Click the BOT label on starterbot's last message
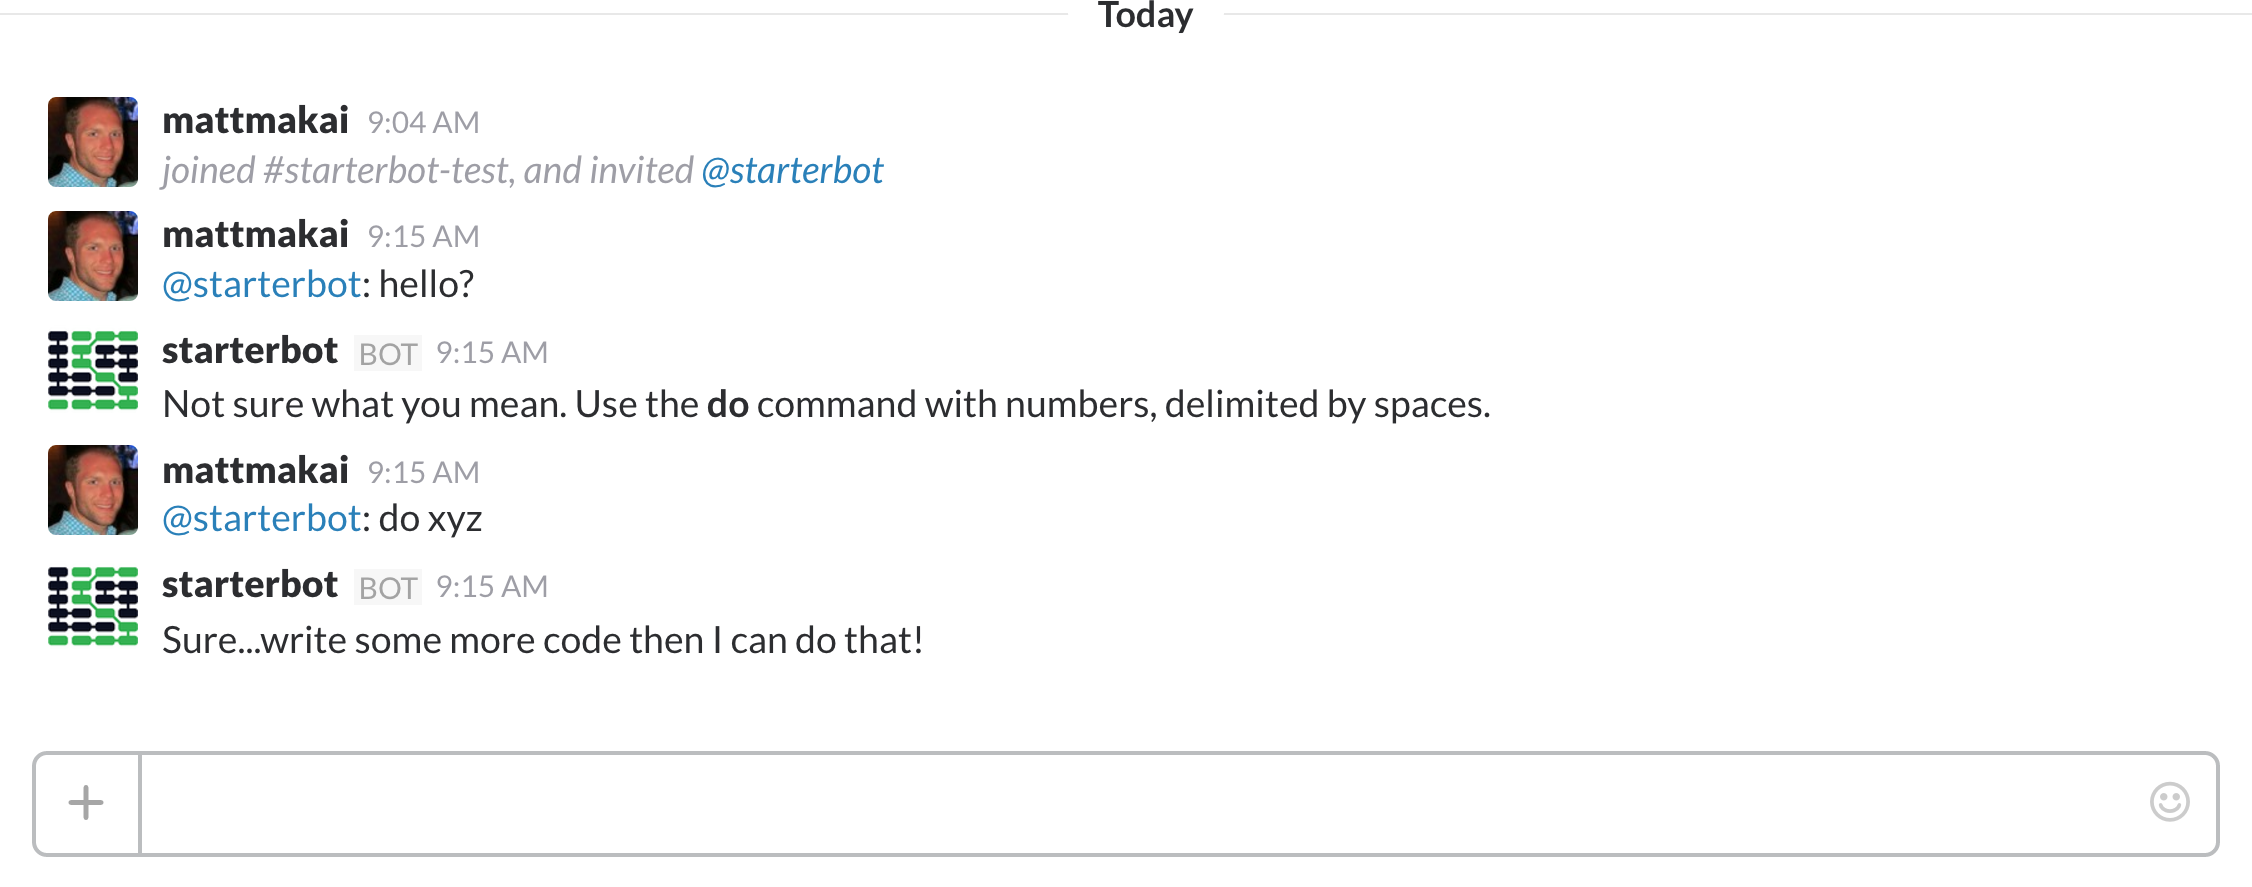 [387, 588]
